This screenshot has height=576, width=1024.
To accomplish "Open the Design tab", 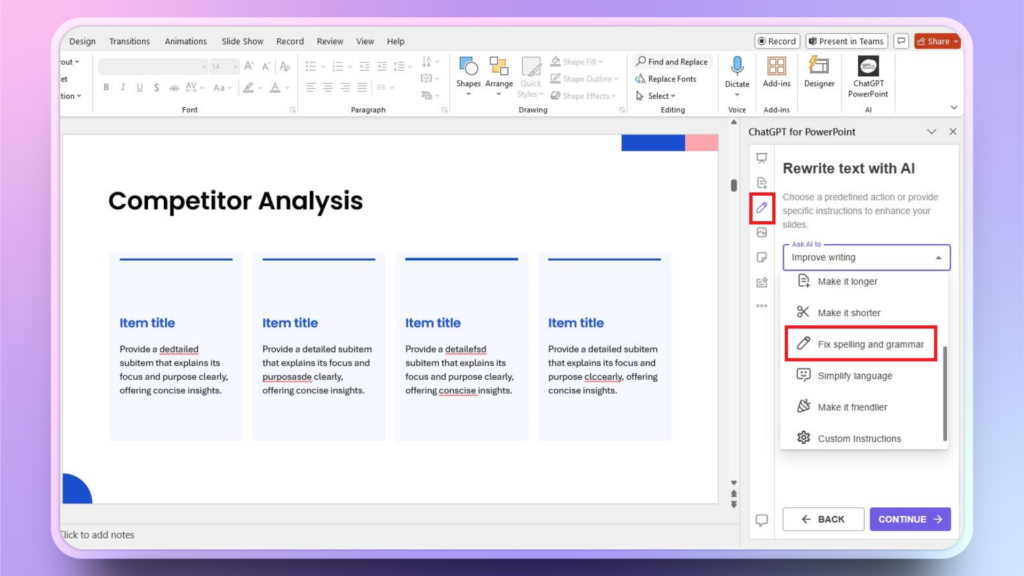I will pos(82,41).
